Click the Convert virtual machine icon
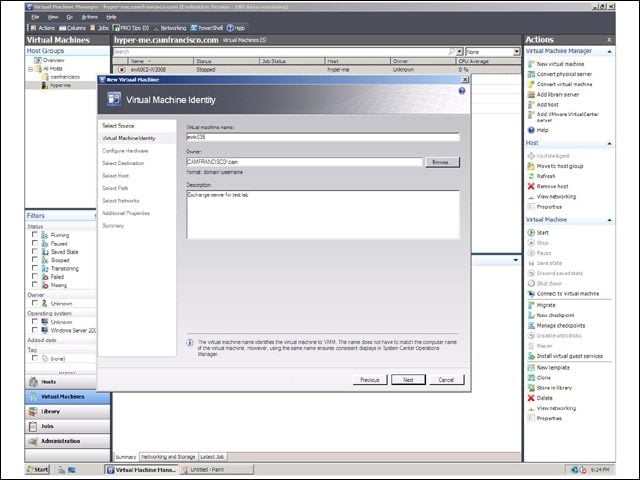Image resolution: width=640 pixels, height=480 pixels. 531,84
